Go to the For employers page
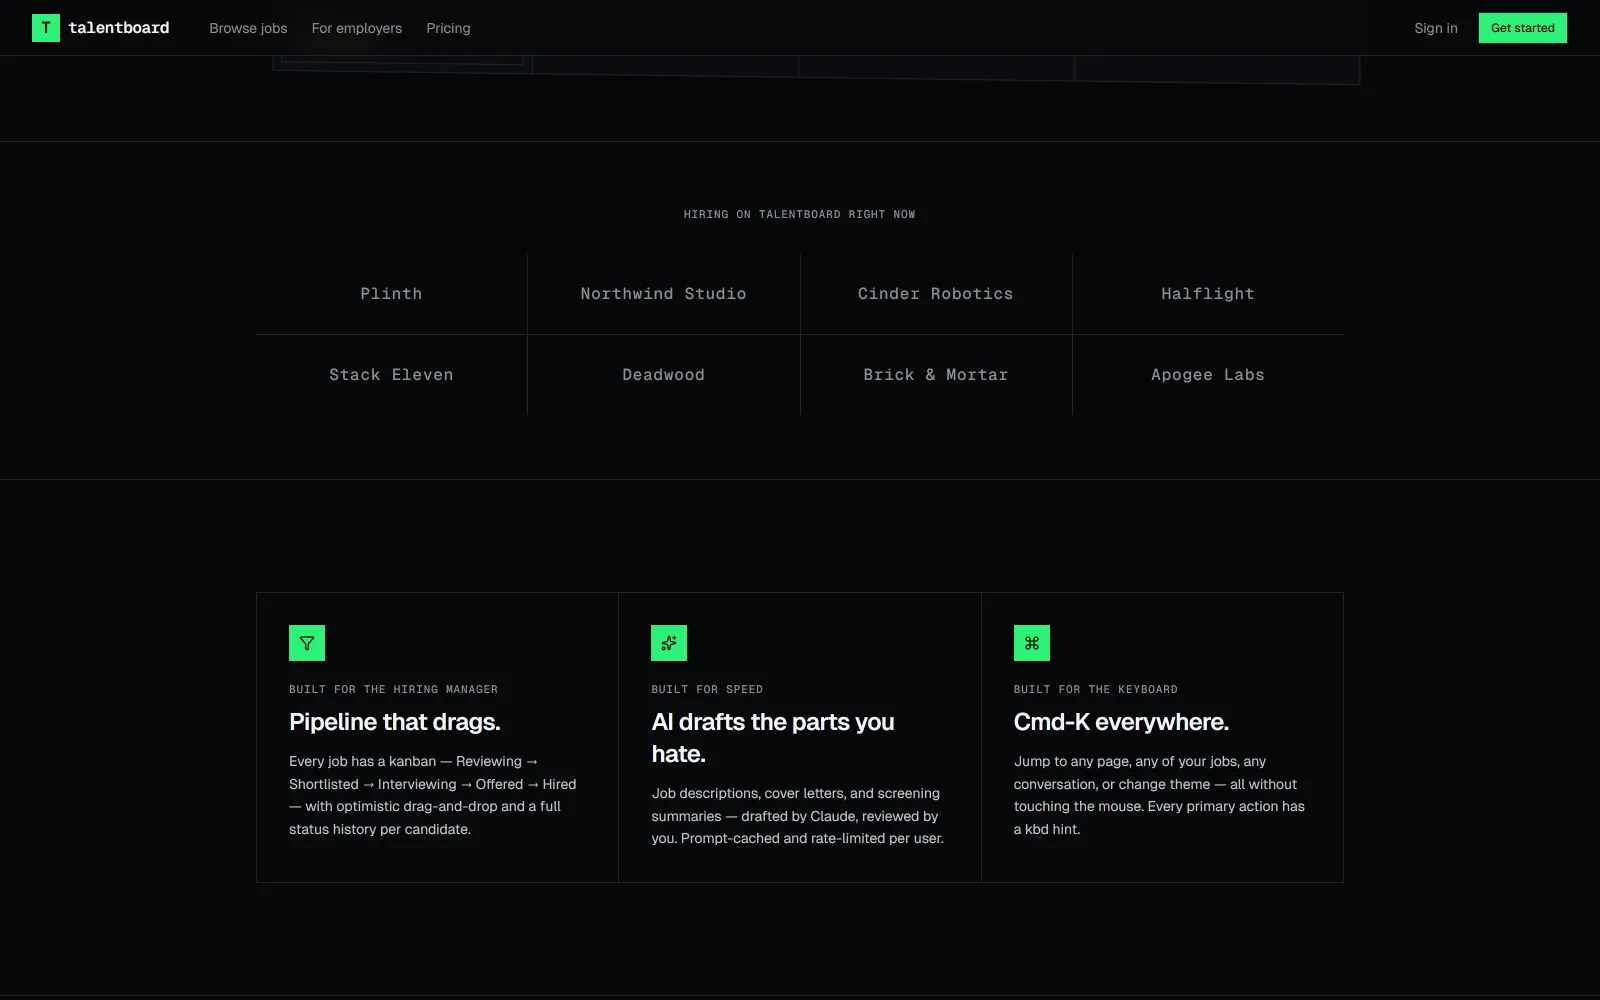This screenshot has width=1600, height=1000. [x=357, y=28]
